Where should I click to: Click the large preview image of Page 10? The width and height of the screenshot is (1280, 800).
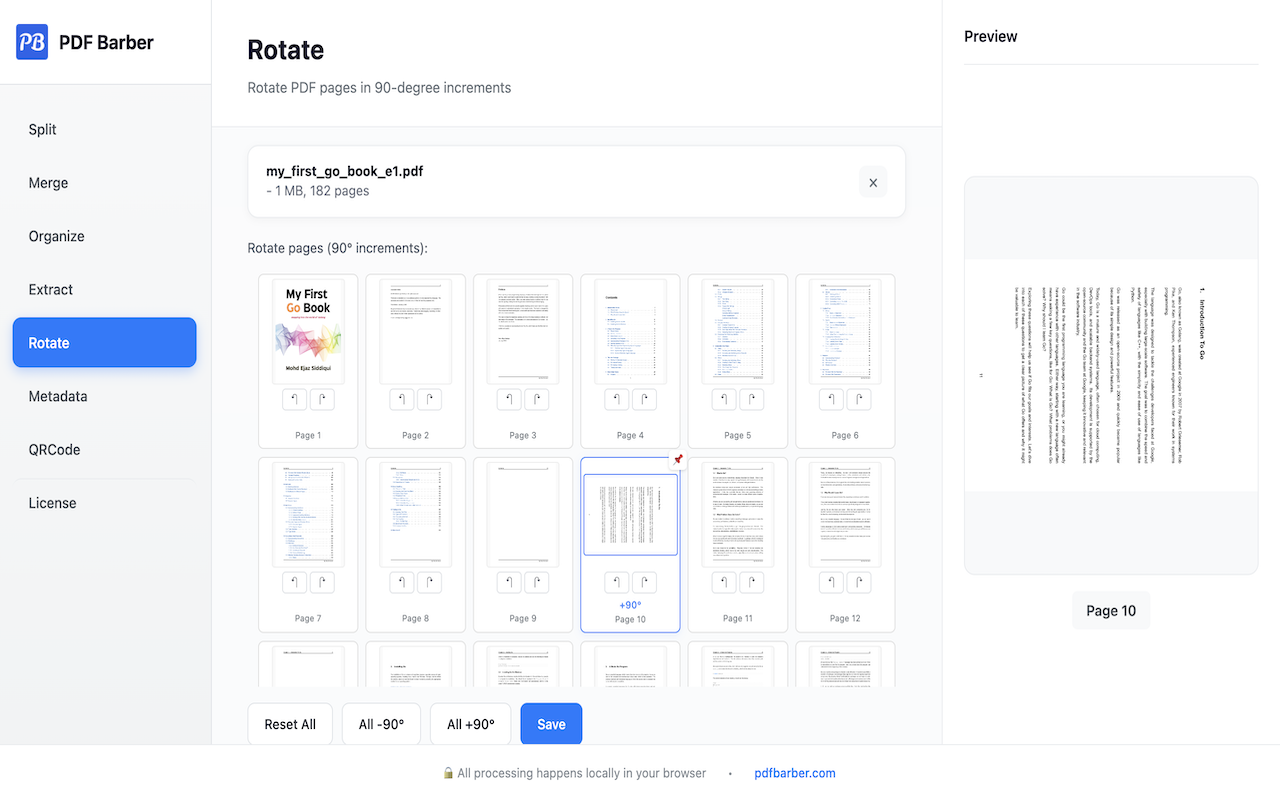(x=1111, y=375)
